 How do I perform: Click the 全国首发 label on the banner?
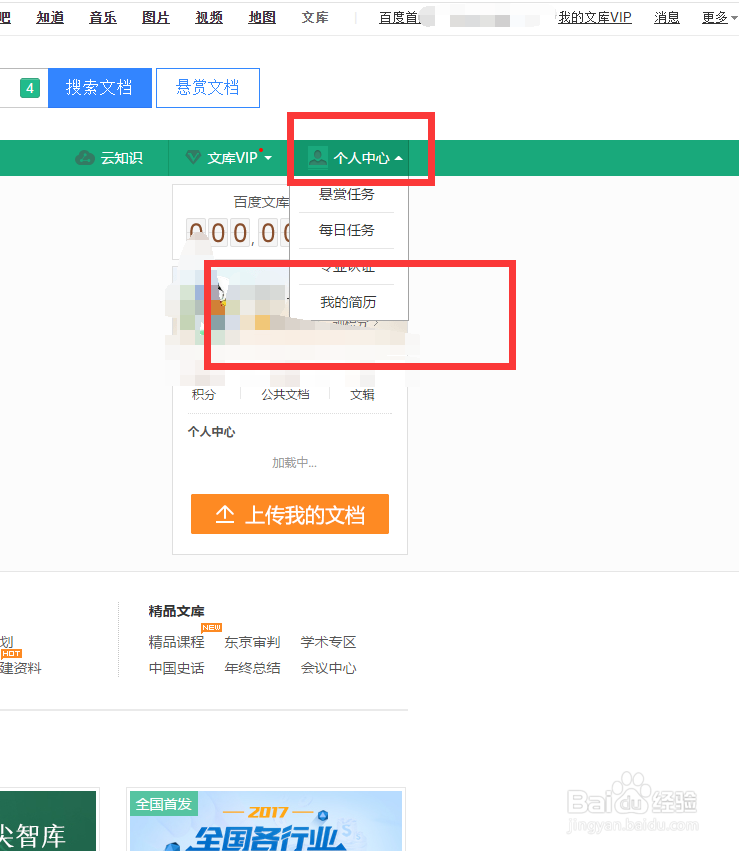[164, 804]
